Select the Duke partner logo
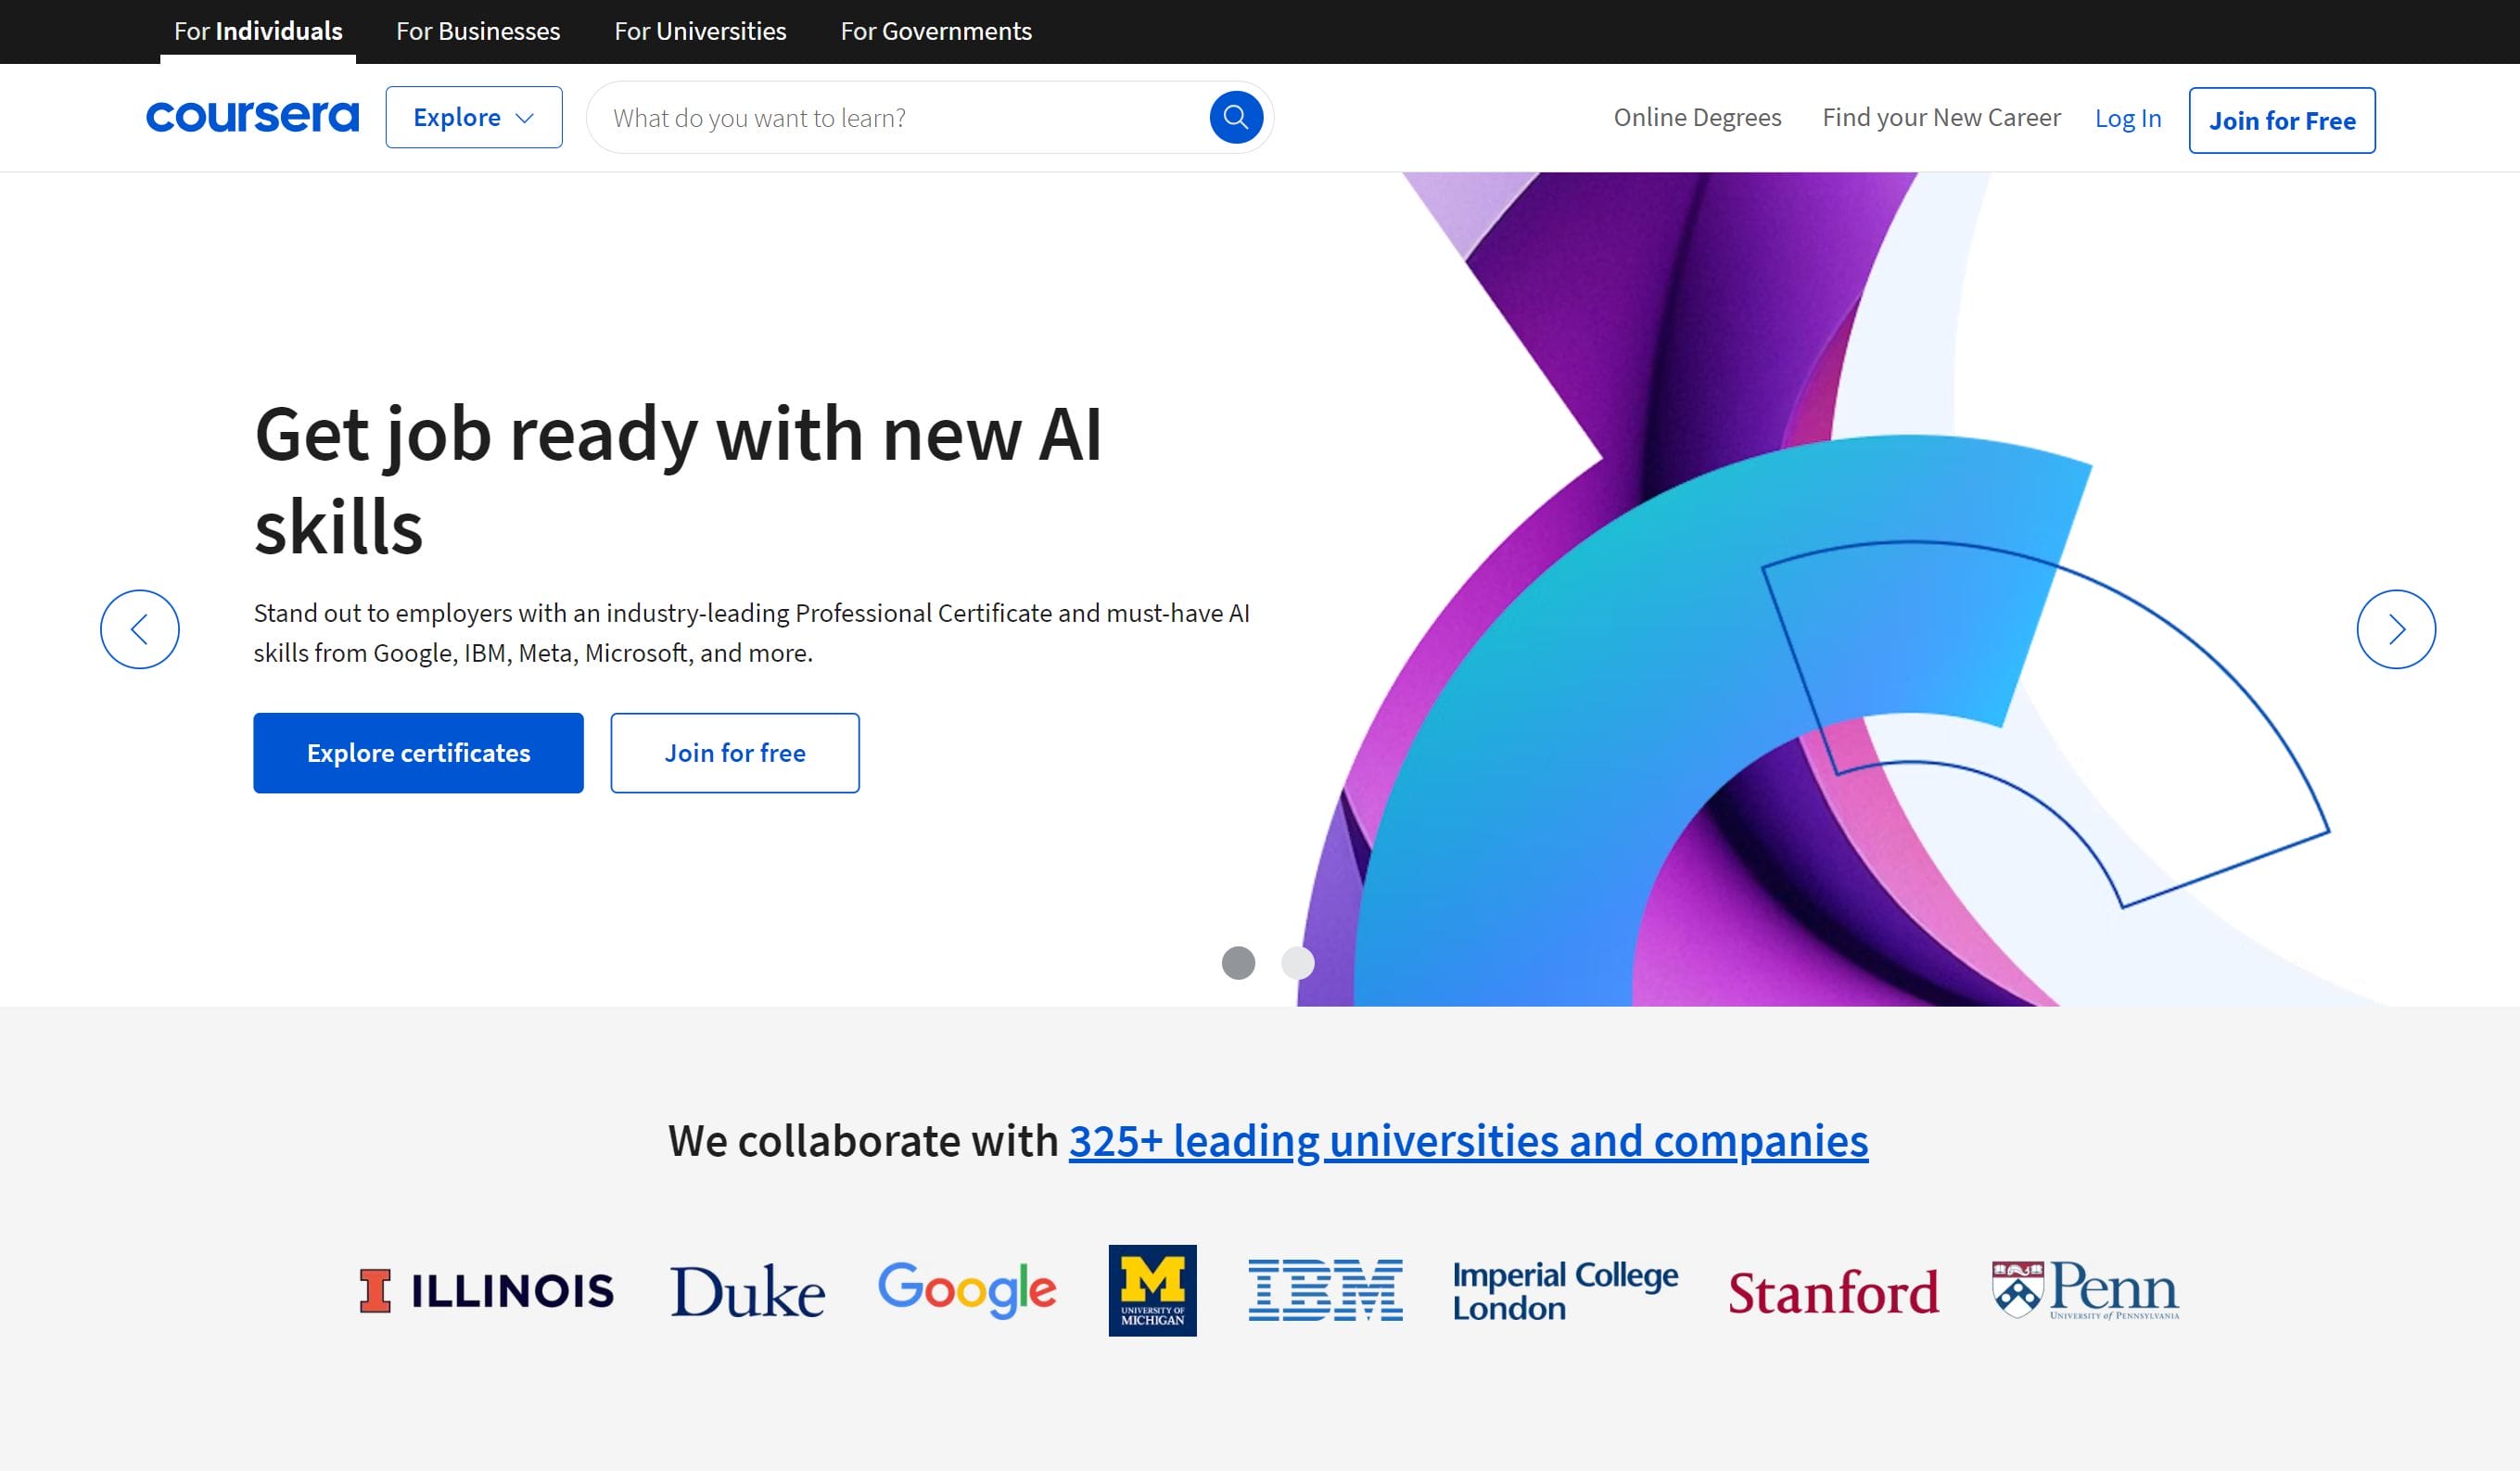This screenshot has height=1471, width=2520. point(746,1290)
